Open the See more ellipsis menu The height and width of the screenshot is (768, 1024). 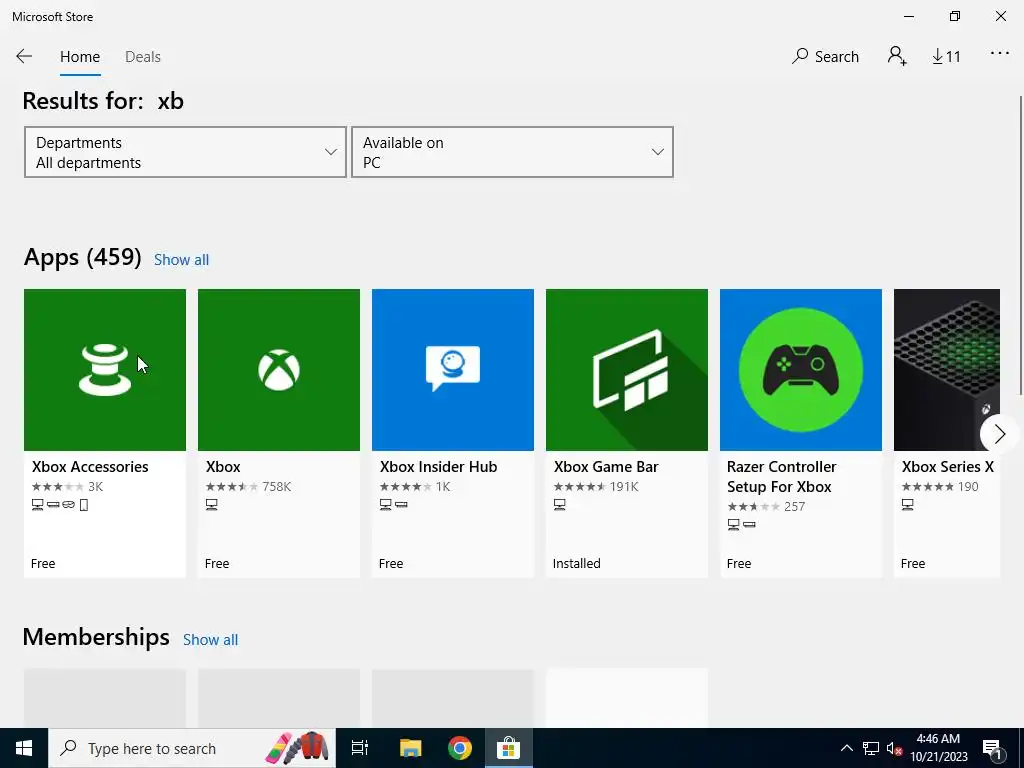999,54
